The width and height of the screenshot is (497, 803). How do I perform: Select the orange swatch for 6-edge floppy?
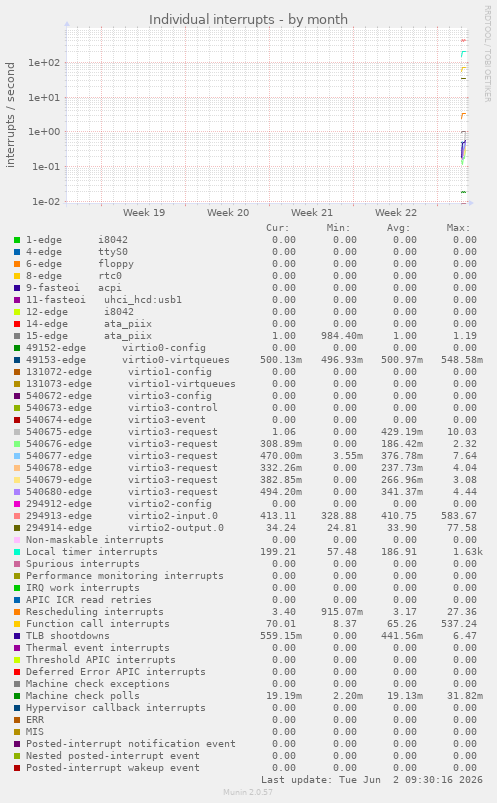[x=17, y=264]
